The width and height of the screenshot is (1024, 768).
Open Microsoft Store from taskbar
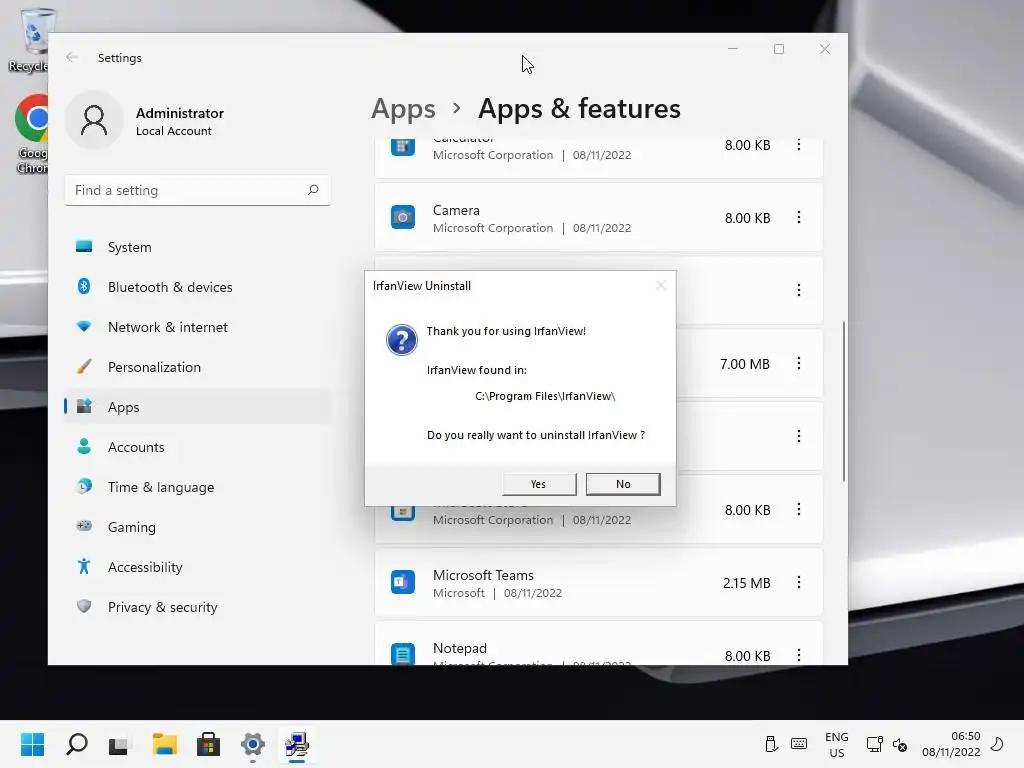point(208,744)
